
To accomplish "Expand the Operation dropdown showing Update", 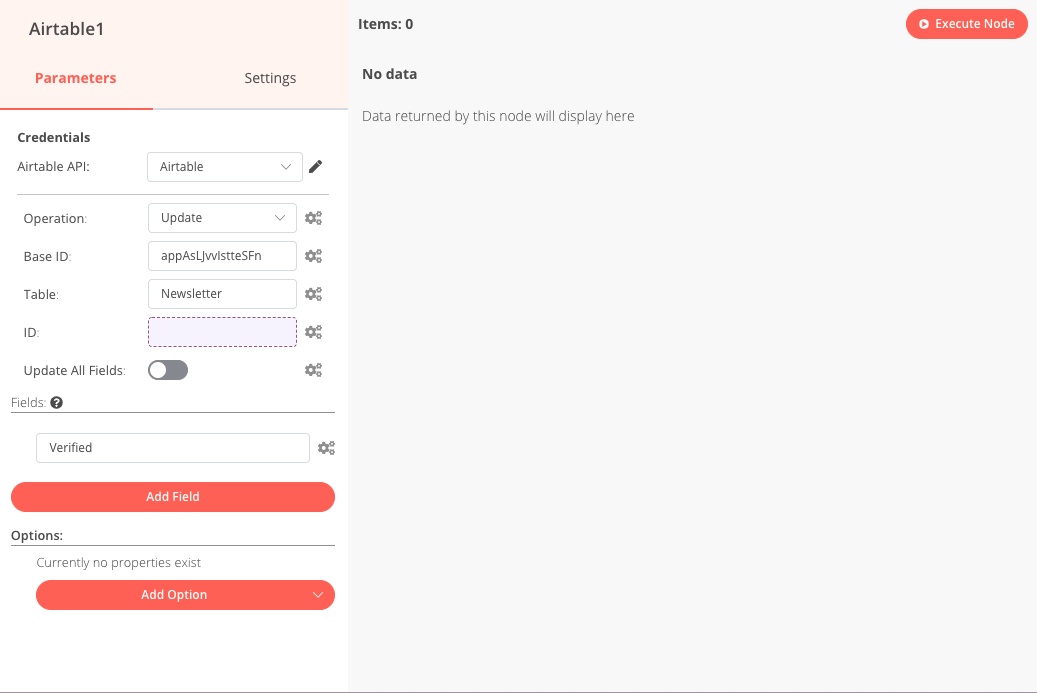I will (x=222, y=218).
